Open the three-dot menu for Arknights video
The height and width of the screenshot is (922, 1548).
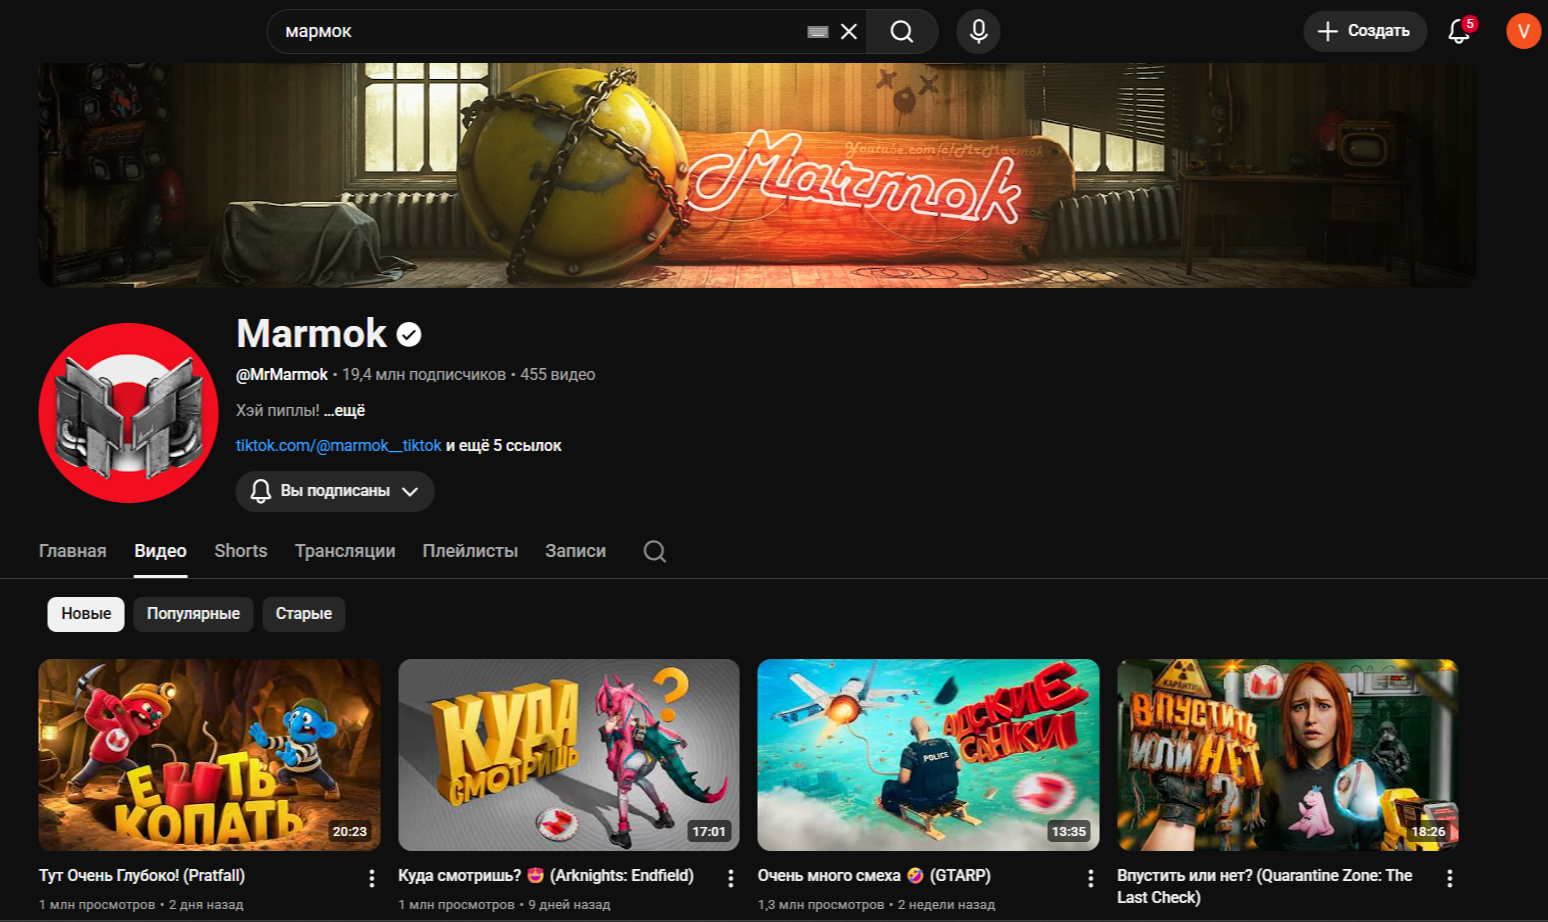[x=731, y=878]
